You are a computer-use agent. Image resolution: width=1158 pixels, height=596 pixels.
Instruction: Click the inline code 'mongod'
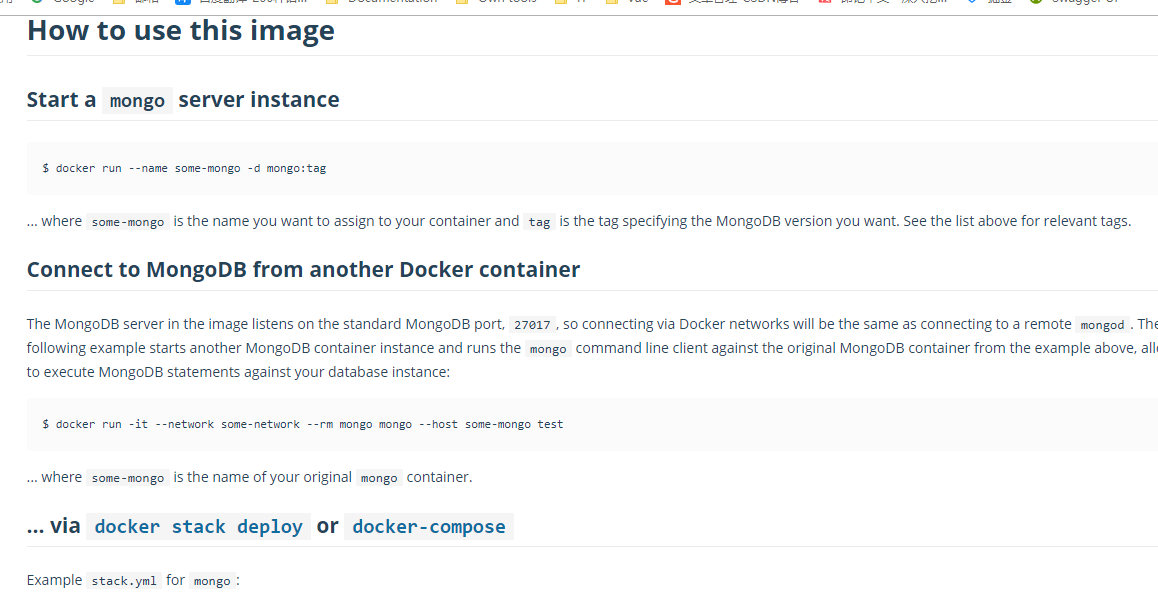pos(1102,324)
